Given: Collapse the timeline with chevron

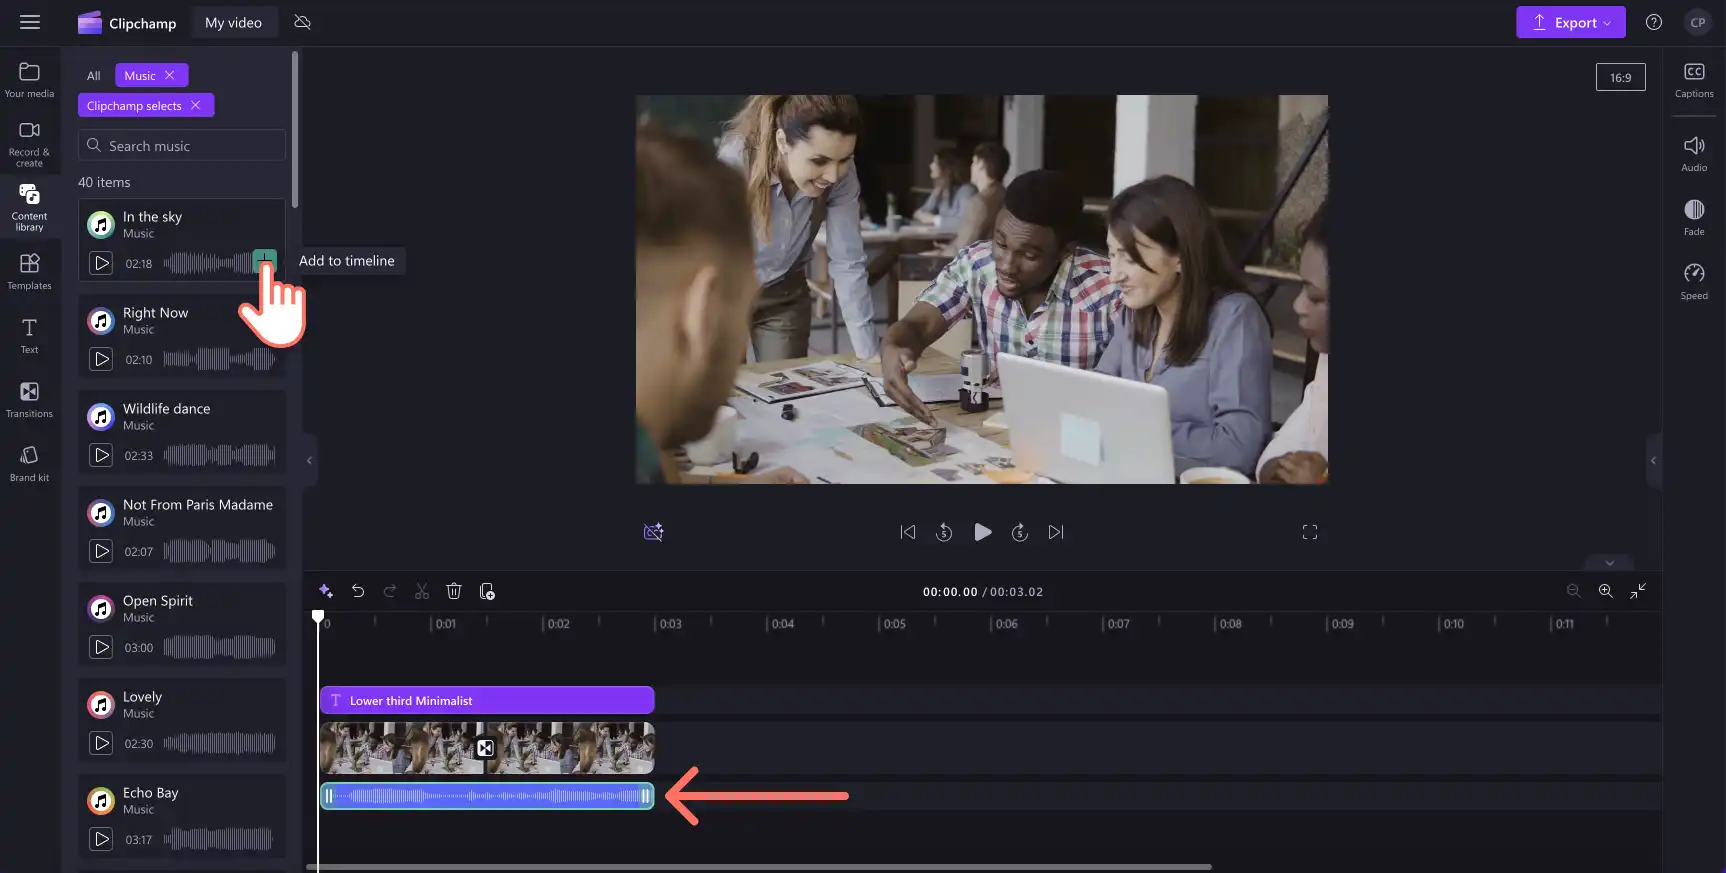Looking at the screenshot, I should point(1610,562).
